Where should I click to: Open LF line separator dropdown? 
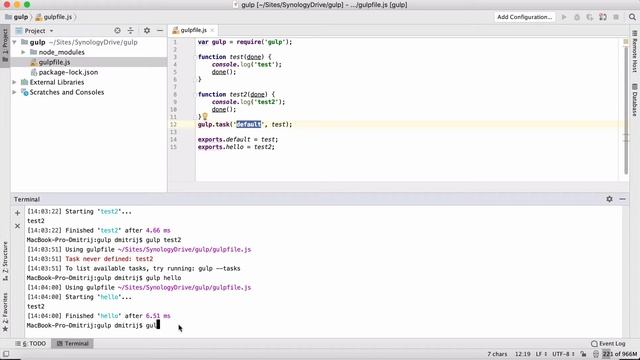pos(541,354)
